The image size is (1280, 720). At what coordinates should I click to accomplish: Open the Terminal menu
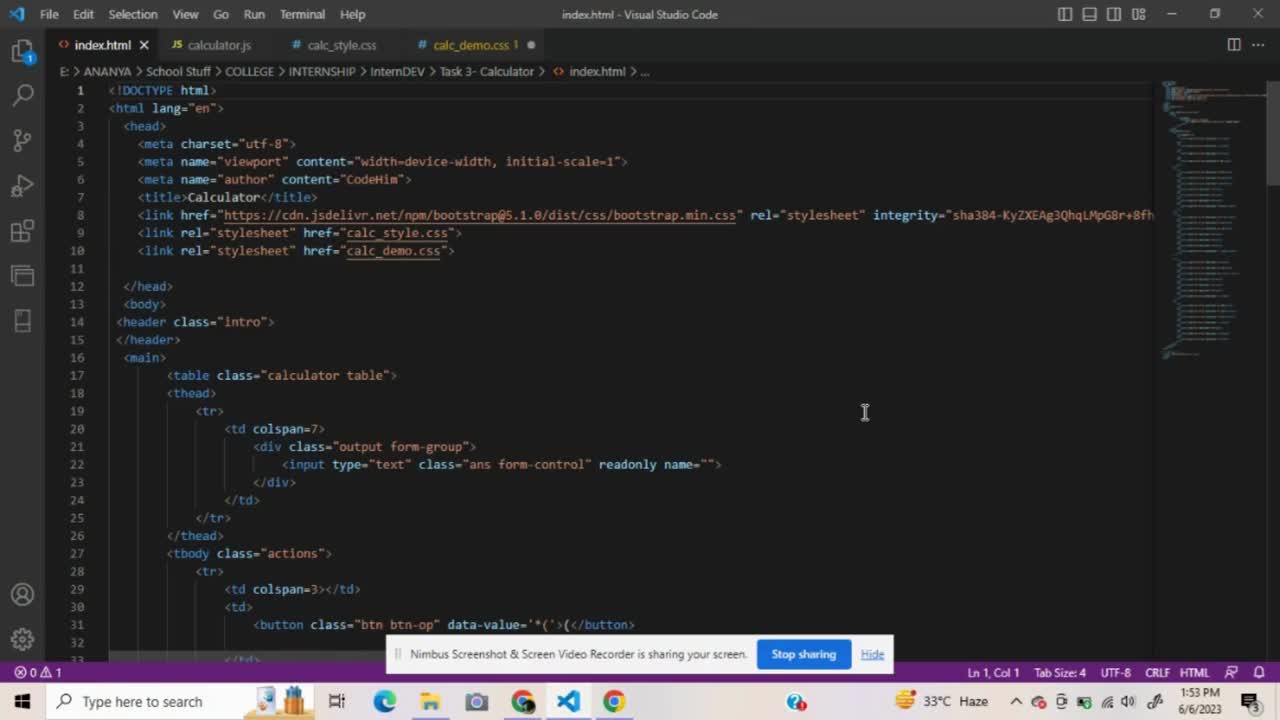[302, 14]
